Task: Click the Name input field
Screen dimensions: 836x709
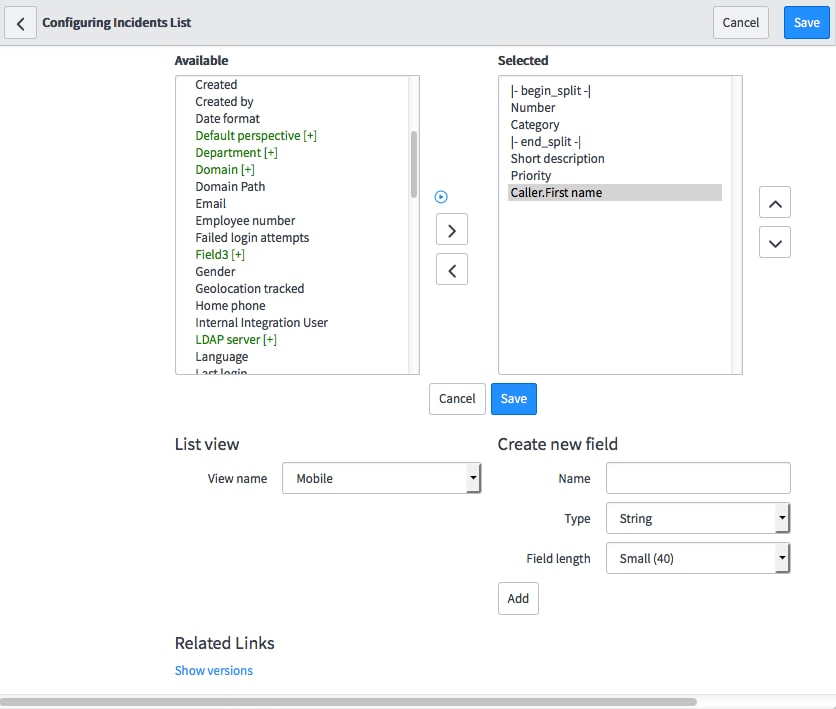Action: tap(697, 478)
